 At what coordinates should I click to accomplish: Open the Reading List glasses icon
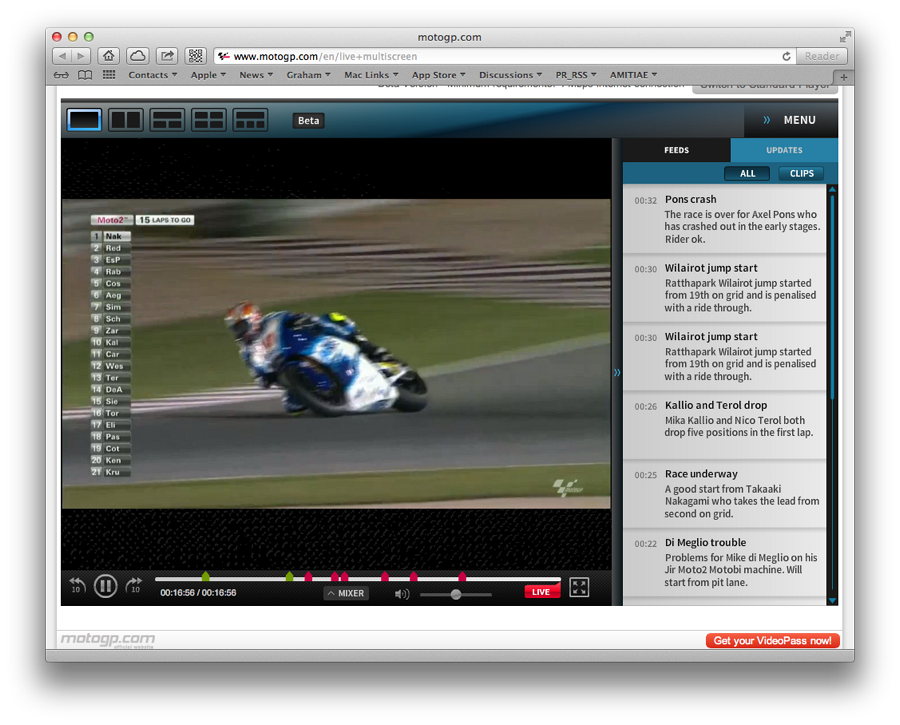pyautogui.click(x=61, y=75)
